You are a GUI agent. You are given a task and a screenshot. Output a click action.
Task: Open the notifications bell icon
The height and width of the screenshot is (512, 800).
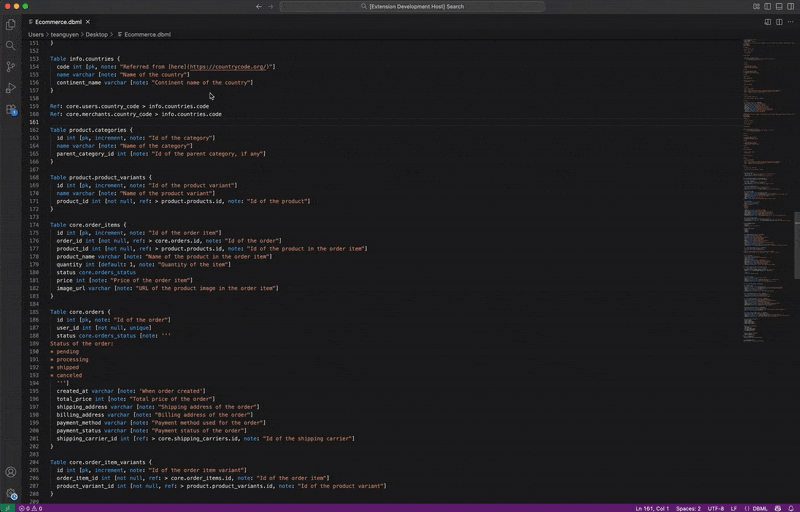point(791,508)
